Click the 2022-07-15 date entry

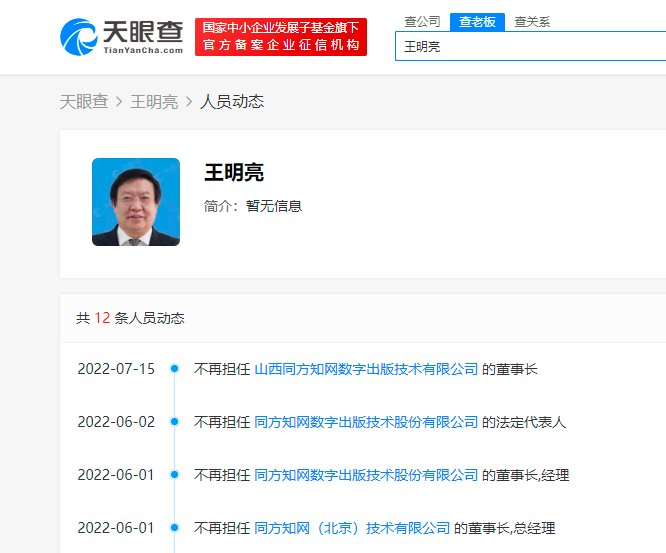(x=116, y=369)
